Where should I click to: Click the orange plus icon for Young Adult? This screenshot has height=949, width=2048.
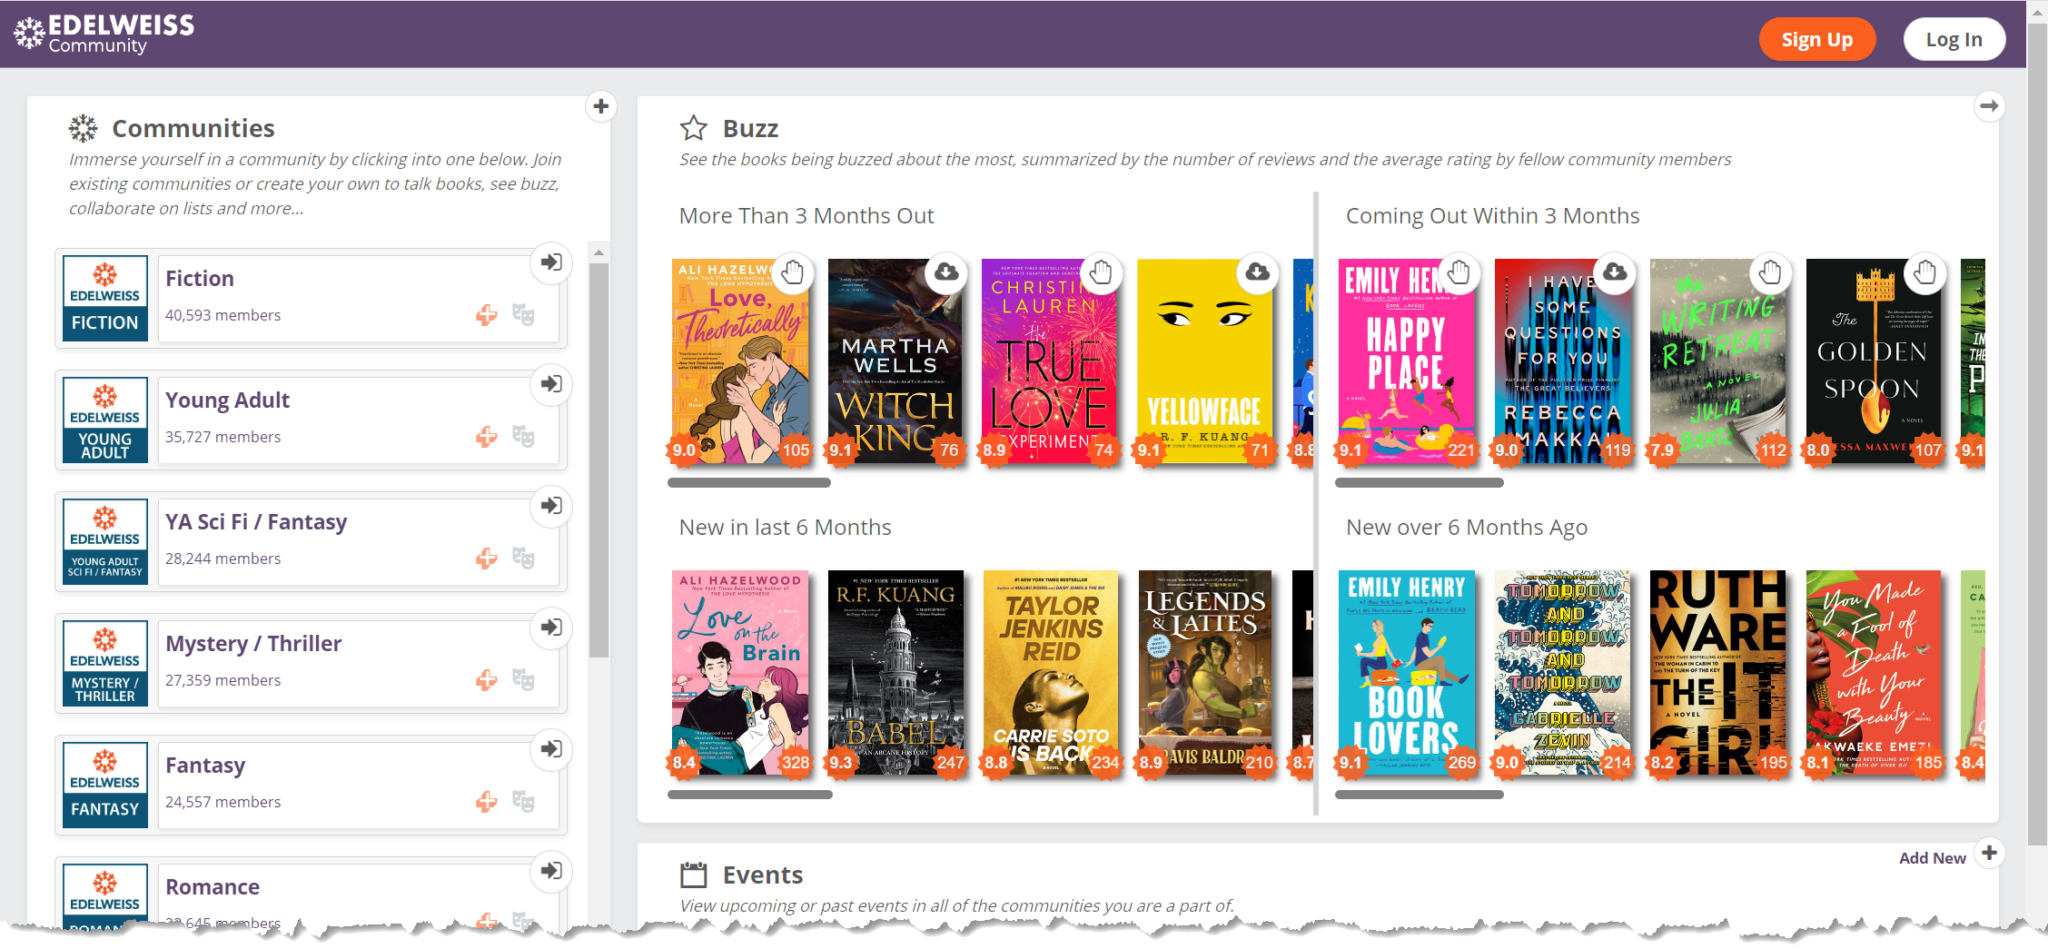point(486,437)
